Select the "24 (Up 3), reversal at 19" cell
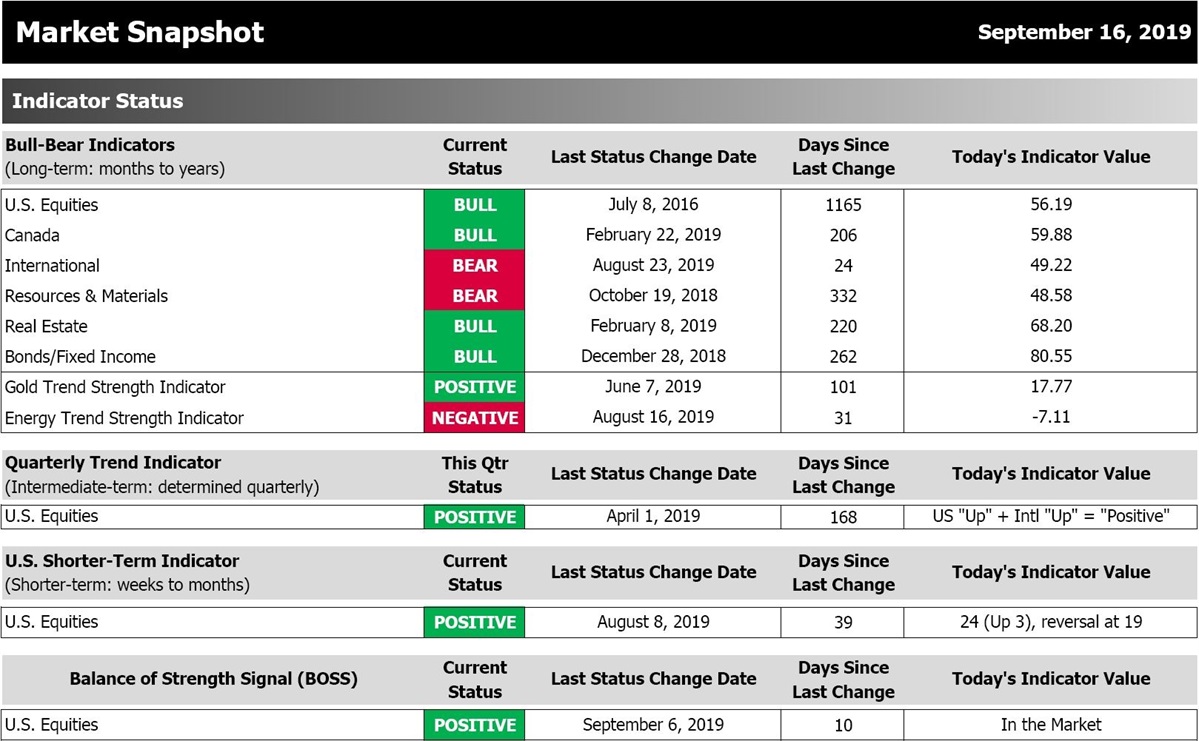Viewport: 1199px width, 741px height. tap(1051, 622)
